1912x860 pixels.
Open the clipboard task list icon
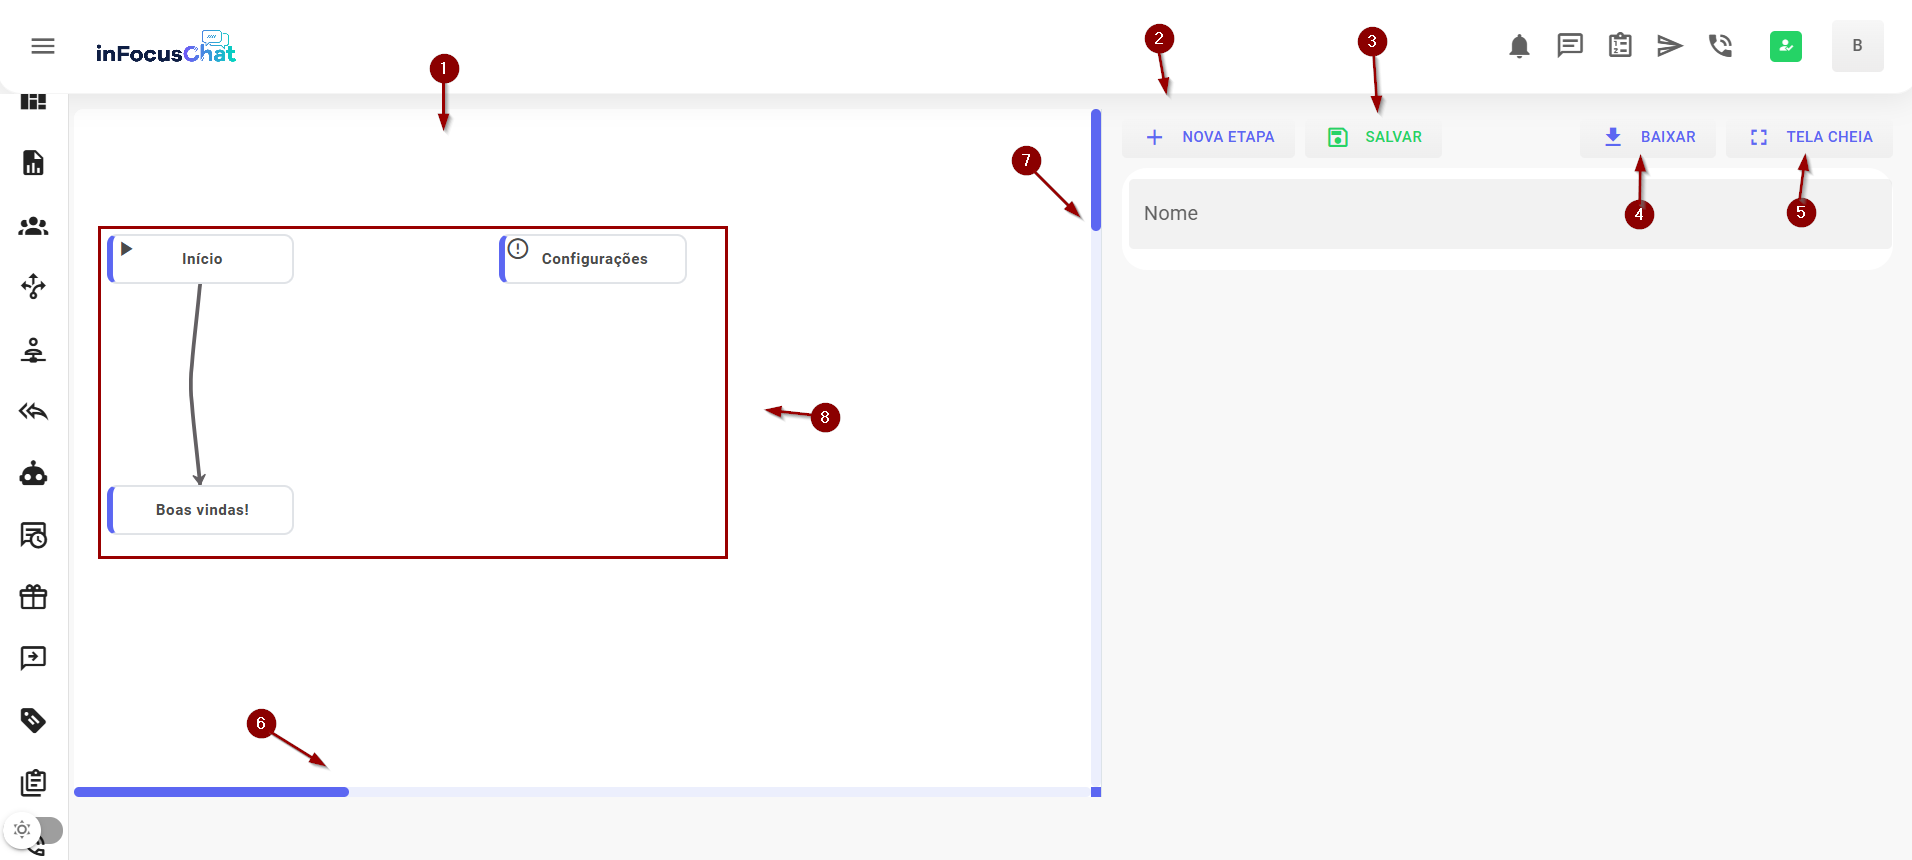pos(1620,46)
